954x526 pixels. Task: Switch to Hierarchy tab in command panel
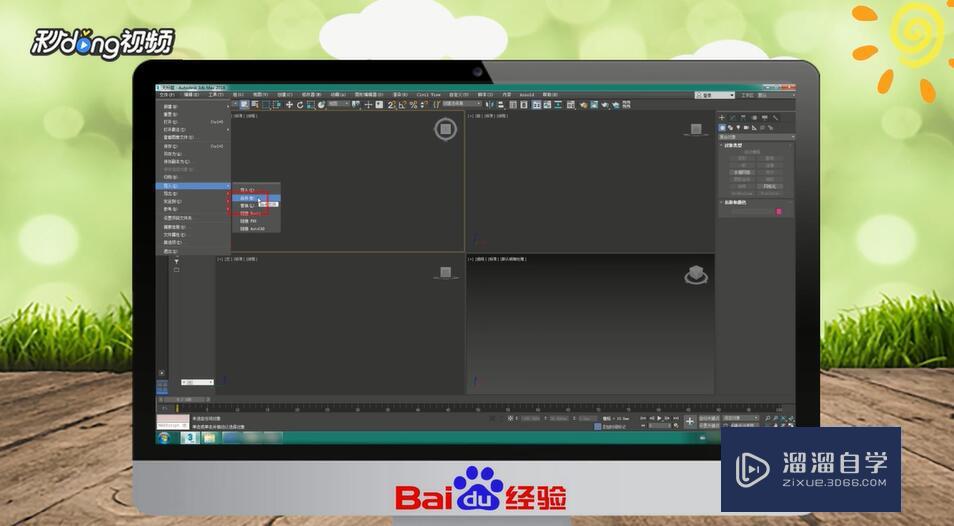click(743, 117)
